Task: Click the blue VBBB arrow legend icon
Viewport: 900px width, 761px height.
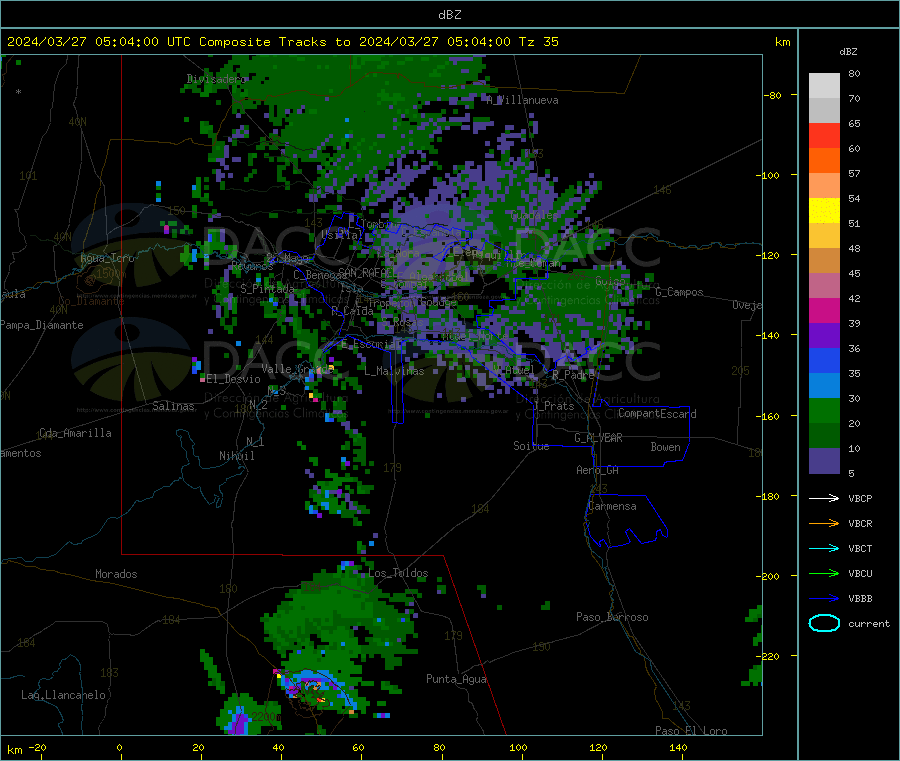Action: pos(824,599)
